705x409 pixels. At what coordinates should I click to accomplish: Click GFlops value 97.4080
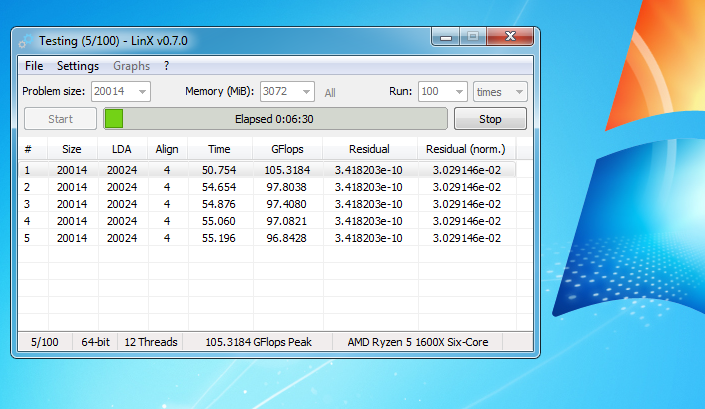click(286, 204)
